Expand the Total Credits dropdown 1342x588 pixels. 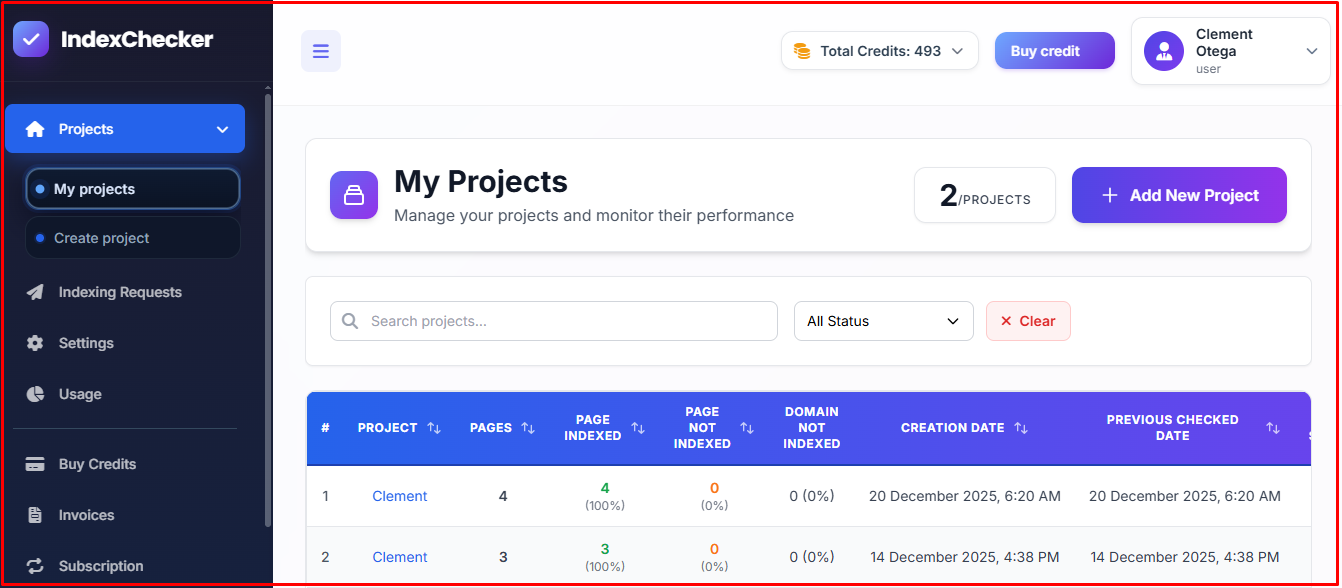[957, 51]
